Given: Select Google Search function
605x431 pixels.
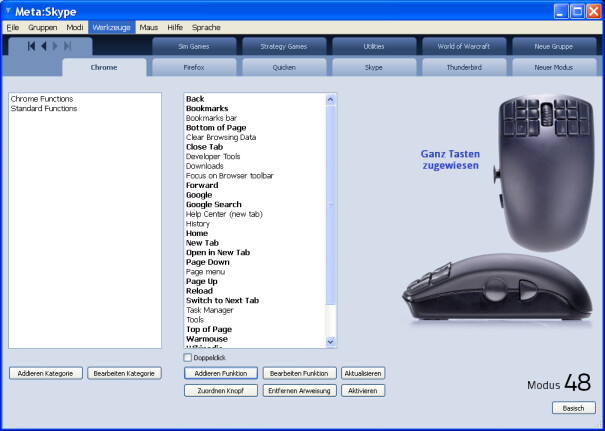Looking at the screenshot, I should pos(213,205).
